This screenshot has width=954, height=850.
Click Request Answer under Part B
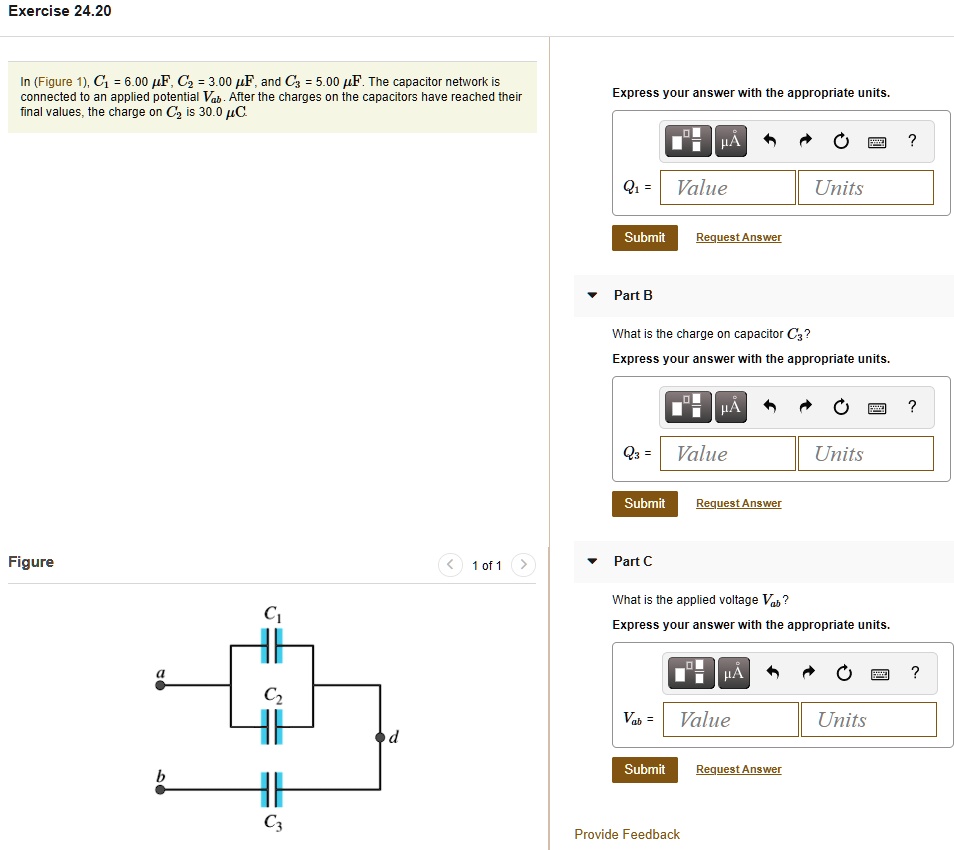738,503
